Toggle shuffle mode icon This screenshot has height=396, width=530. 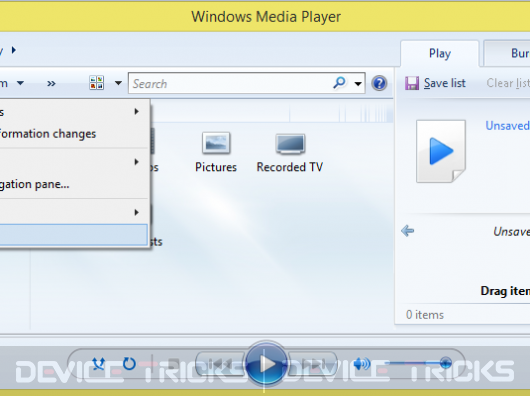pos(99,364)
